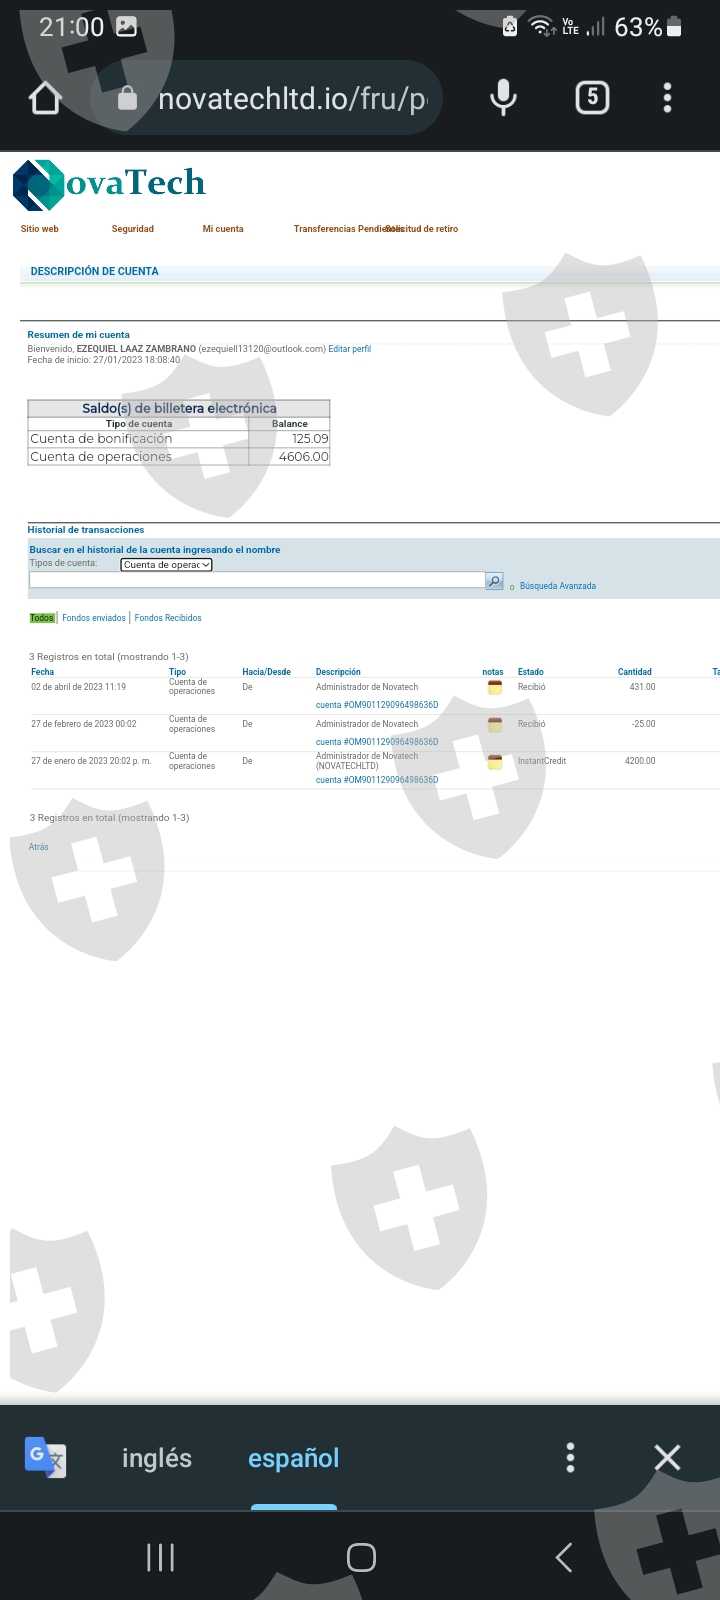The height and width of the screenshot is (1600, 720).
Task: Select inglés in the translate bar
Action: [157, 1458]
